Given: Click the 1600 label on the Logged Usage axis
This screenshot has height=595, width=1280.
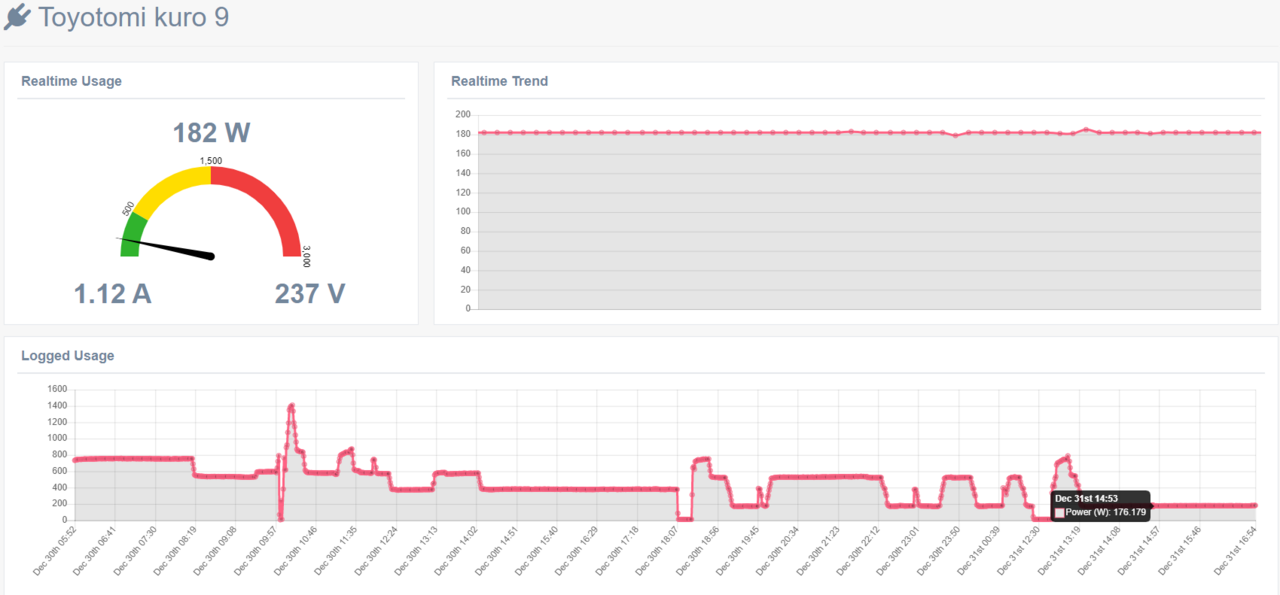Looking at the screenshot, I should (57, 389).
